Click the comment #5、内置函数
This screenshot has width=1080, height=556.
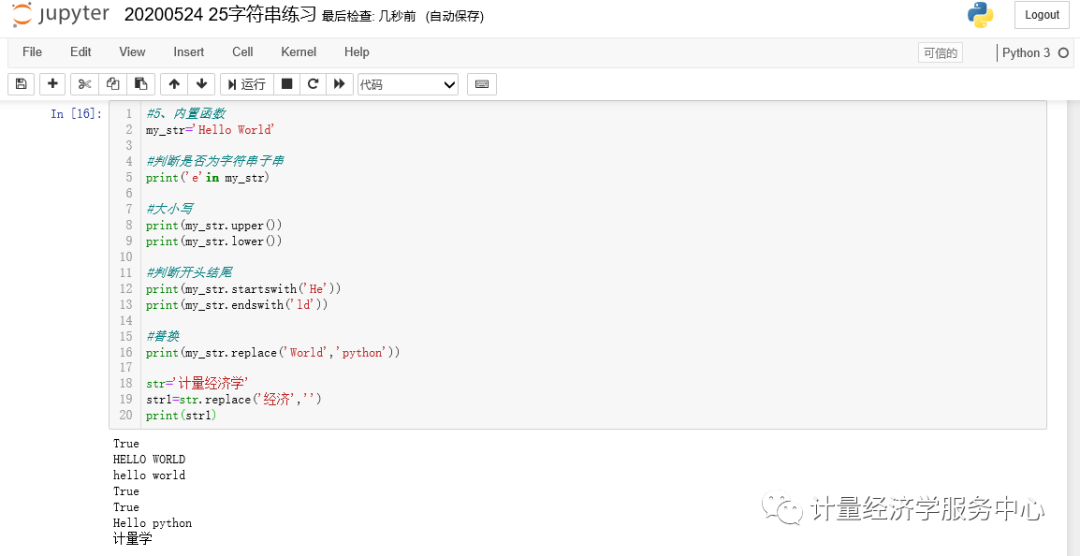tap(185, 114)
